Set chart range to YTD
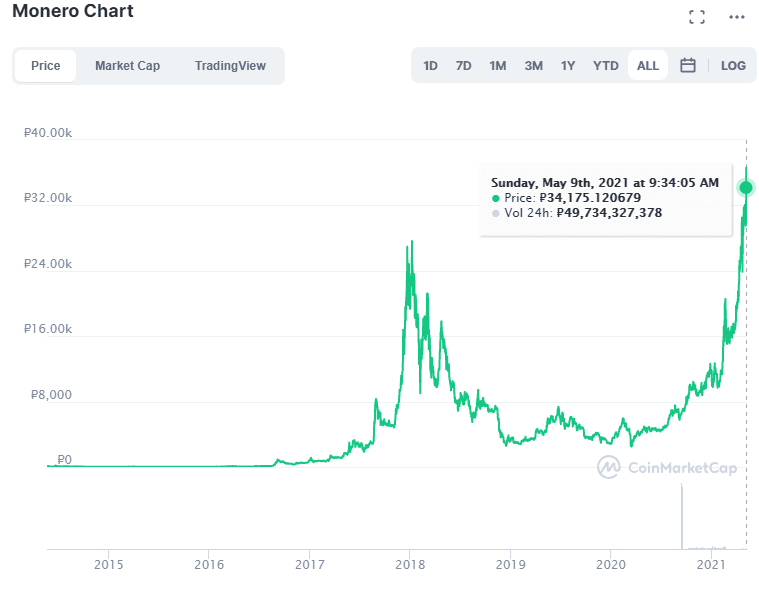Image resolution: width=759 pixels, height=589 pixels. click(x=605, y=66)
